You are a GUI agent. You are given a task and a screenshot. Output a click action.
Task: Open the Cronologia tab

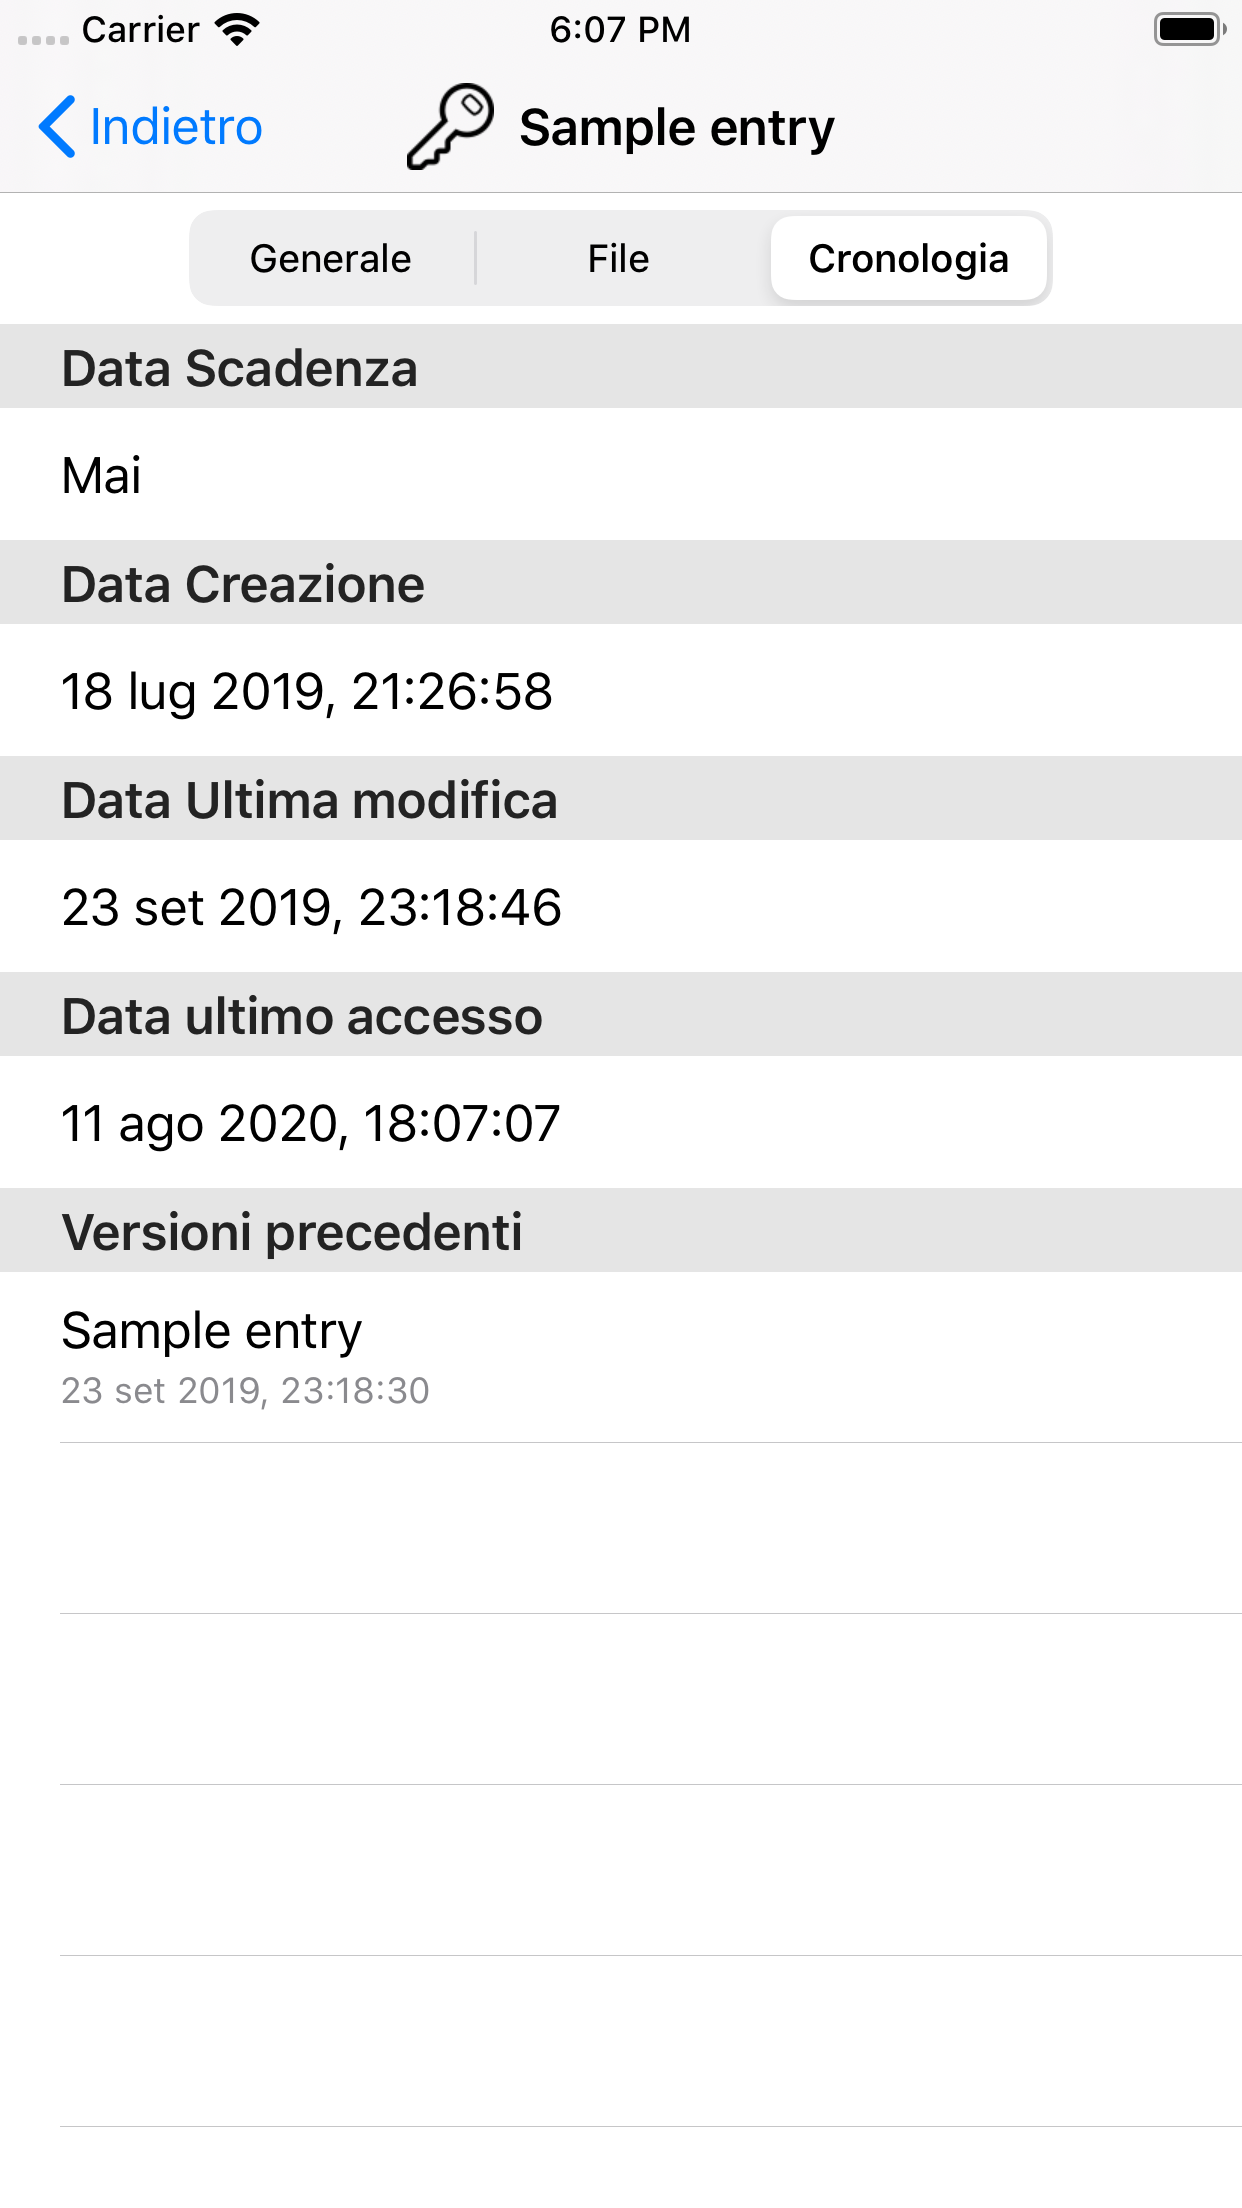[910, 258]
